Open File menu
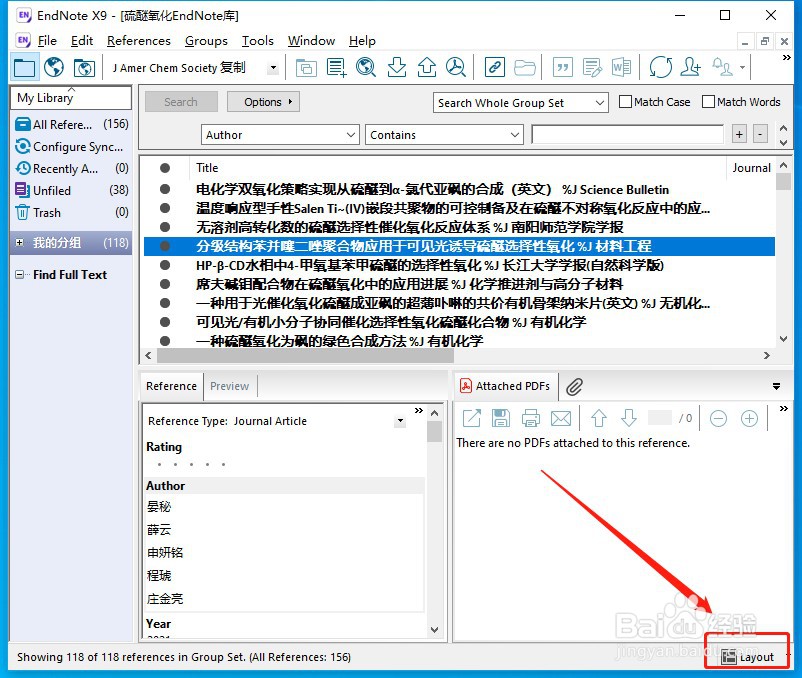 [47, 40]
